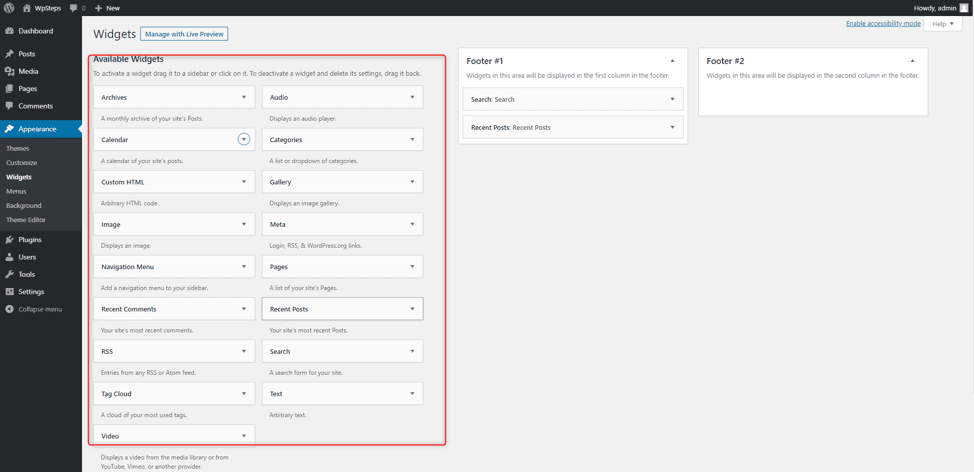974x472 pixels.
Task: Collapse menu toggle in sidebar
Action: coord(40,309)
